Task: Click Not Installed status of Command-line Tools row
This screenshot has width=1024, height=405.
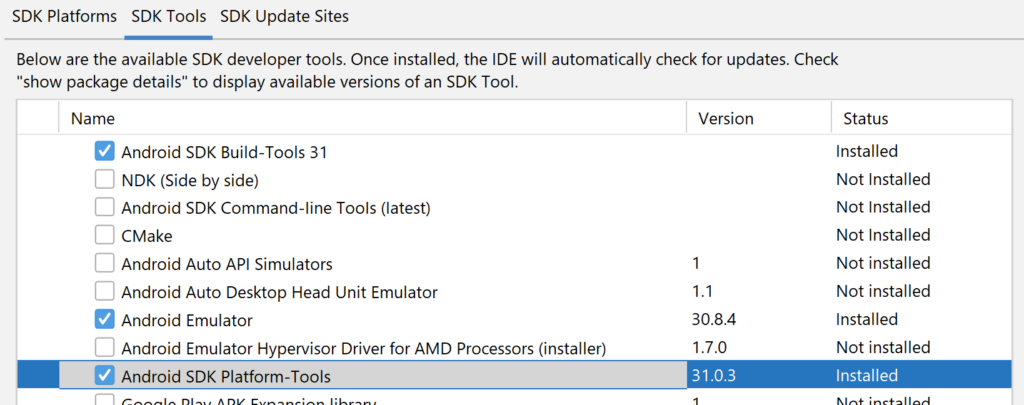Action: (883, 207)
